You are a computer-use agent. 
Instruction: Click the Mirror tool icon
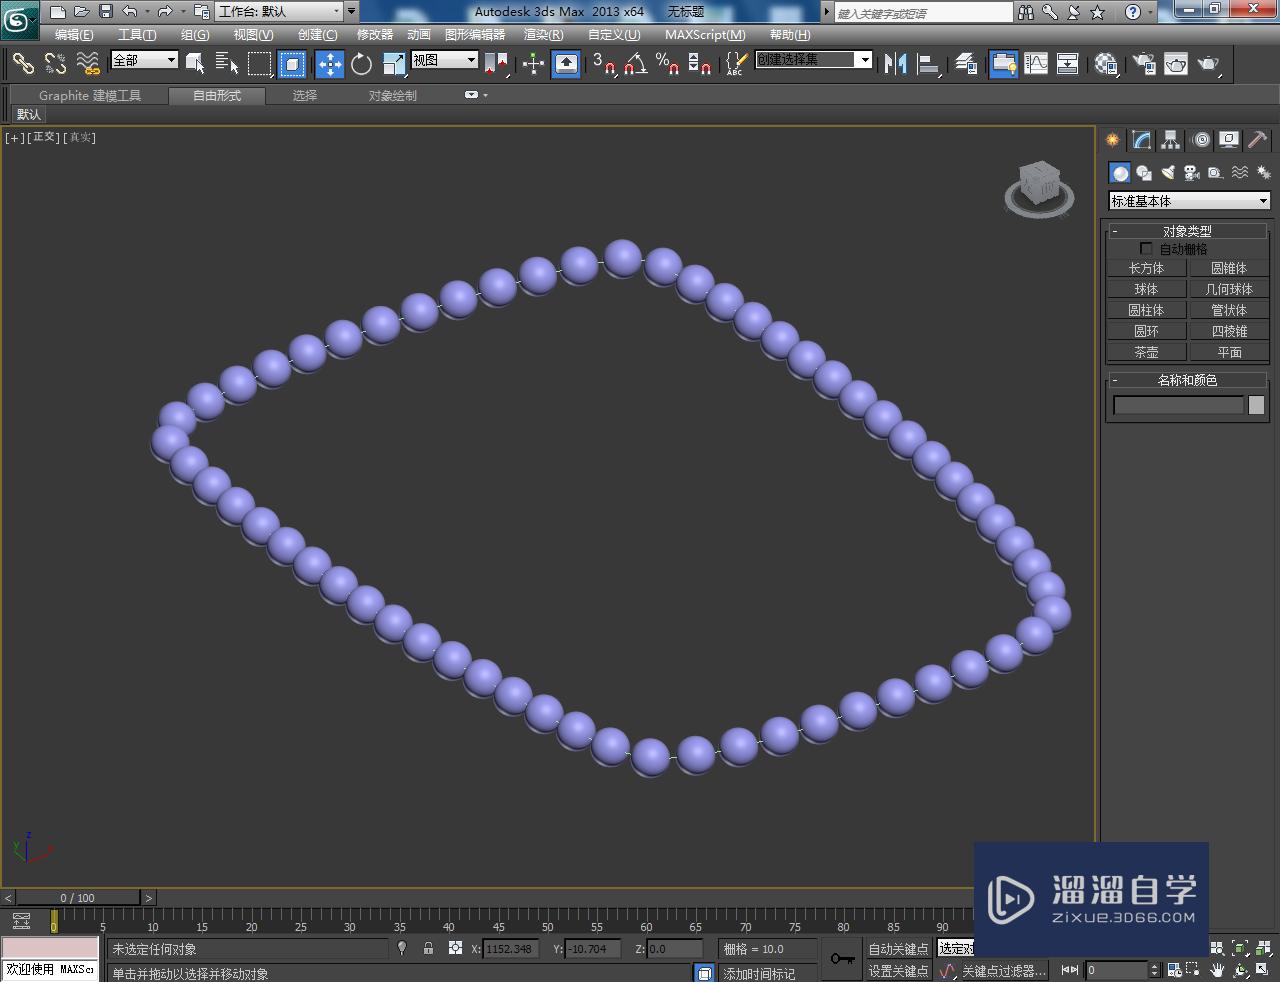[896, 64]
